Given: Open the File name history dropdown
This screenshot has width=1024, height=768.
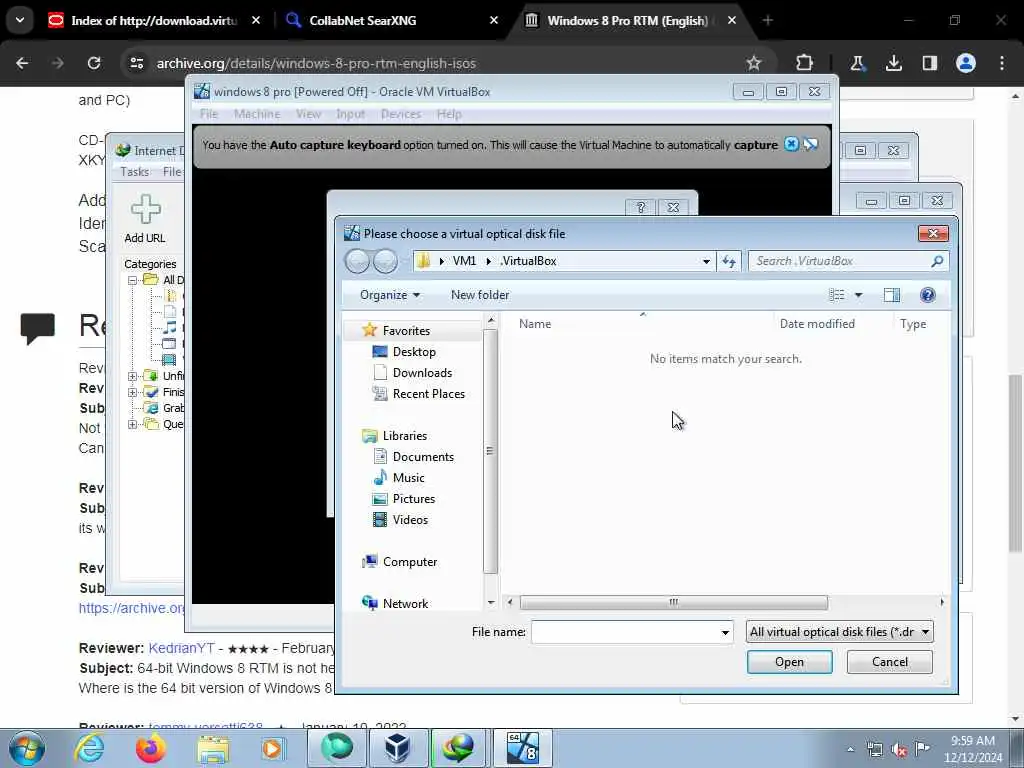Looking at the screenshot, I should click(x=725, y=632).
